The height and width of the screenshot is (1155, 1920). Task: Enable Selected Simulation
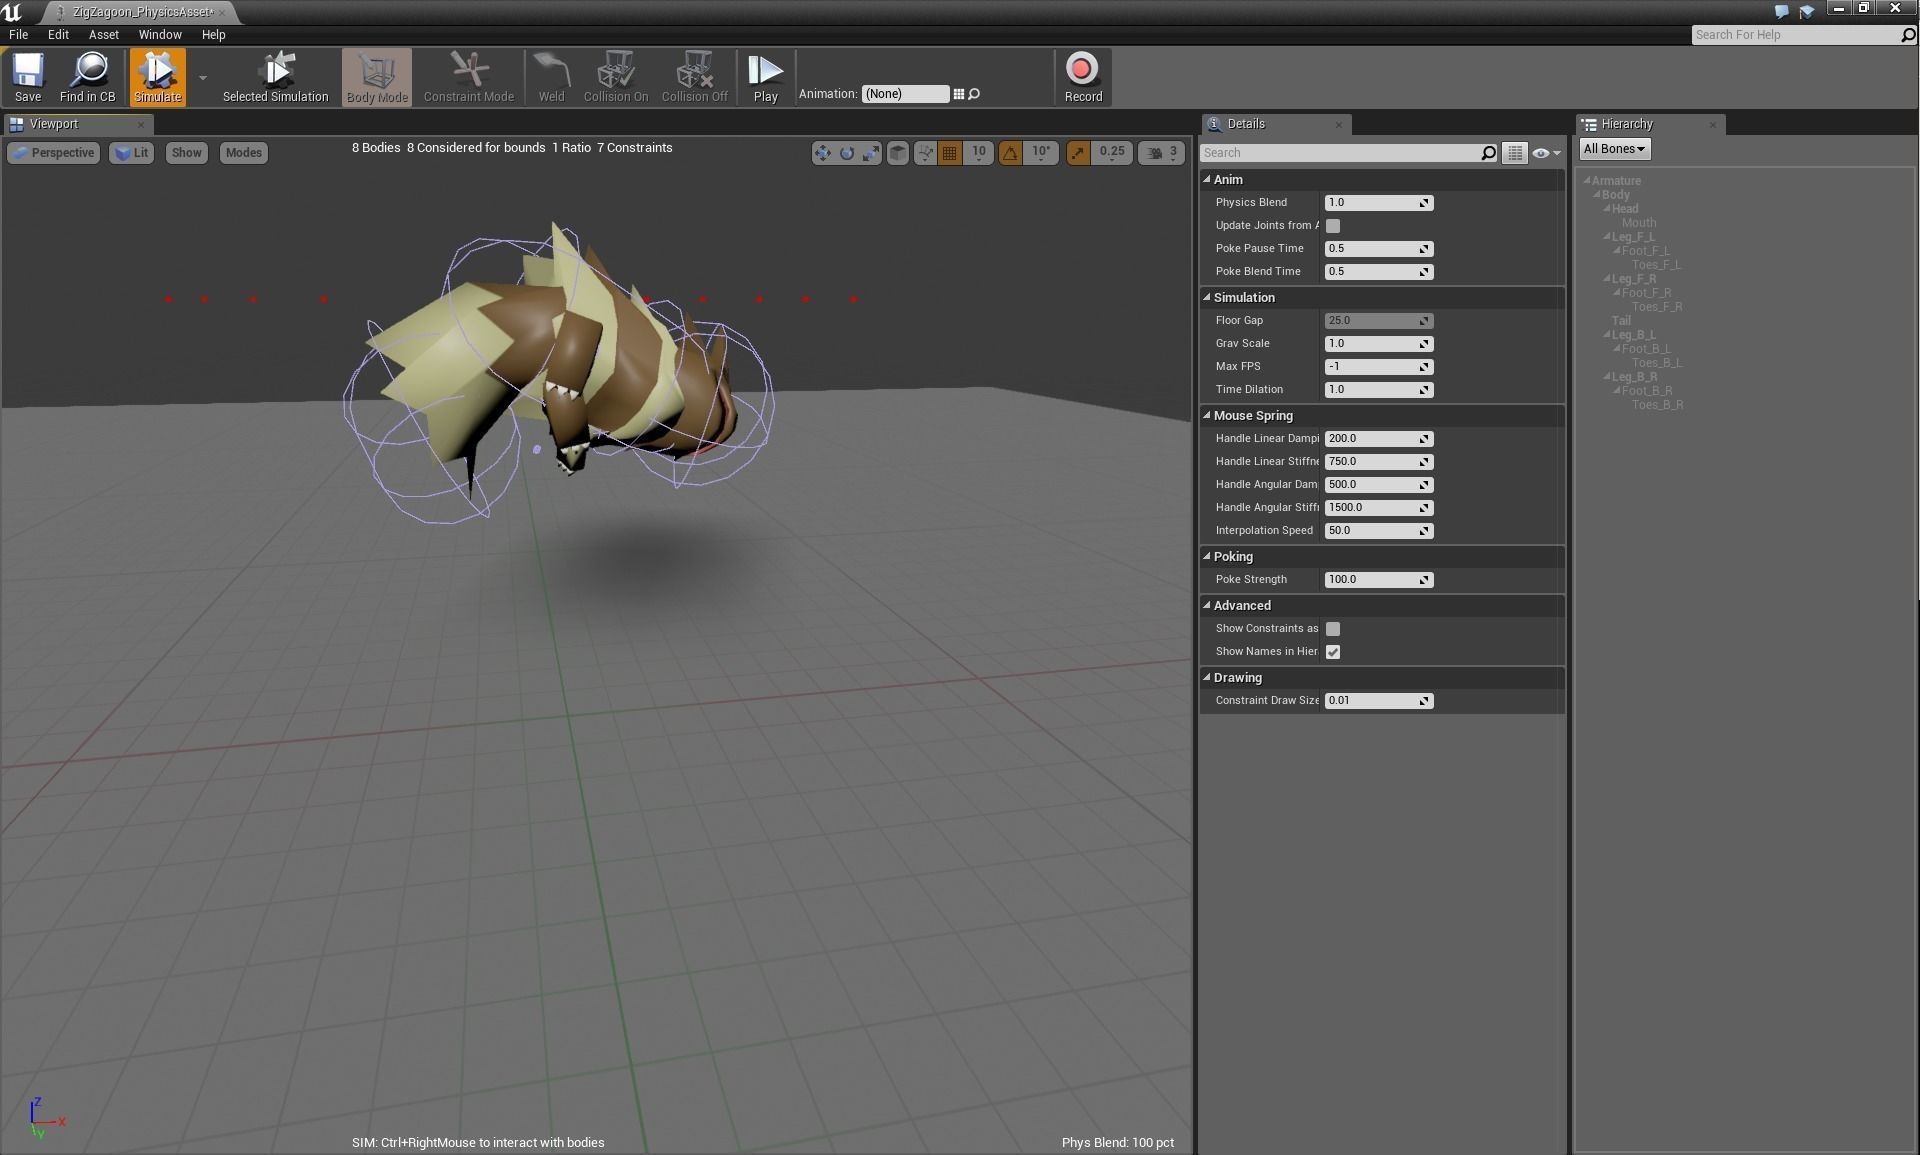pyautogui.click(x=275, y=77)
